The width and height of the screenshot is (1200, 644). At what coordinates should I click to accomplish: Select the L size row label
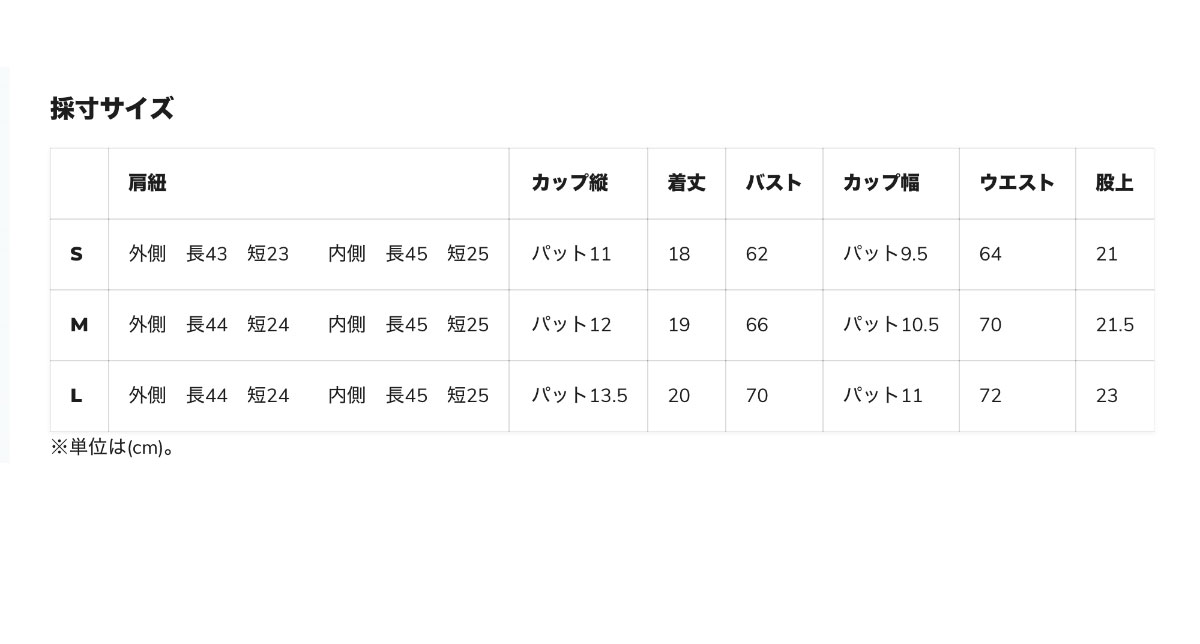pos(76,396)
